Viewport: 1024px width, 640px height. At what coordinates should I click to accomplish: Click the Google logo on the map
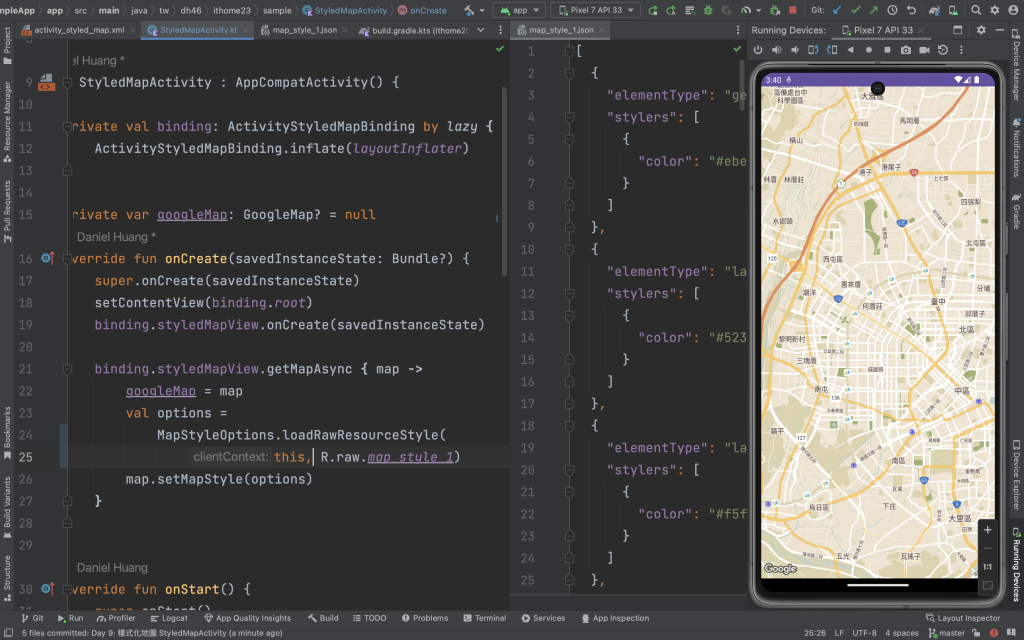click(x=781, y=569)
